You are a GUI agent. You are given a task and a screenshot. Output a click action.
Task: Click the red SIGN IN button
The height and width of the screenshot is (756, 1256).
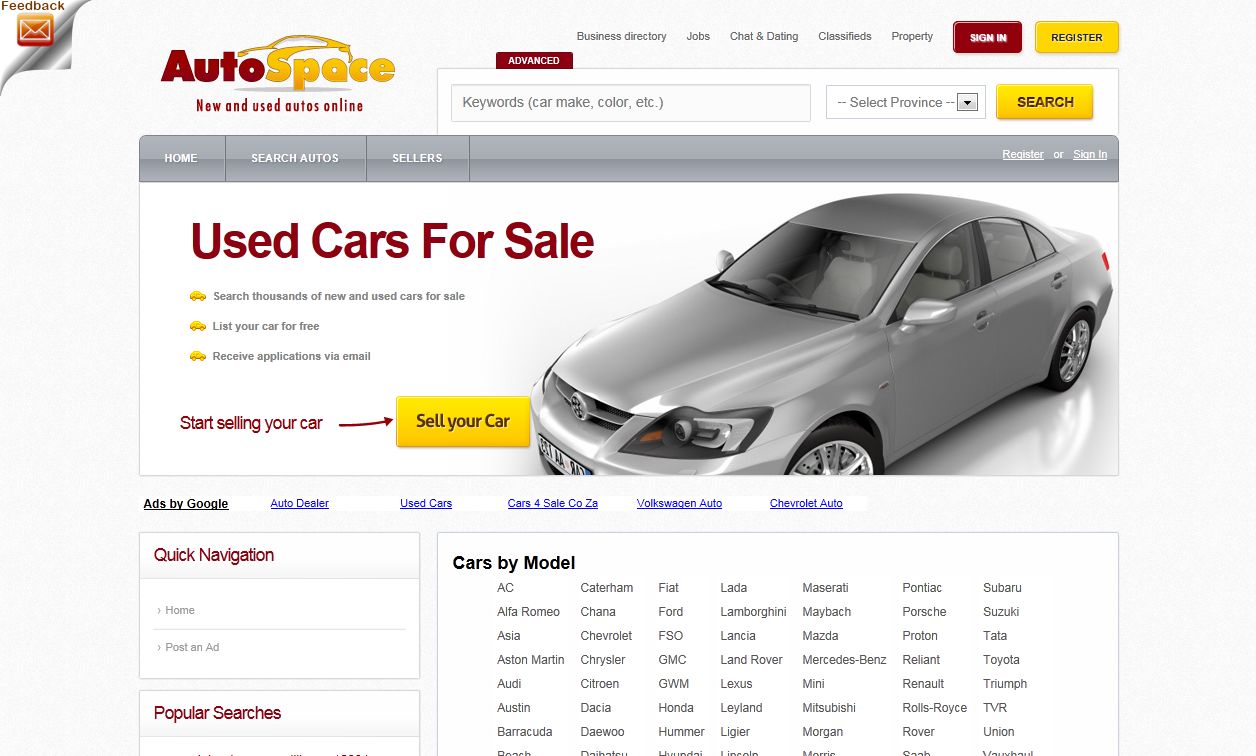(x=987, y=37)
